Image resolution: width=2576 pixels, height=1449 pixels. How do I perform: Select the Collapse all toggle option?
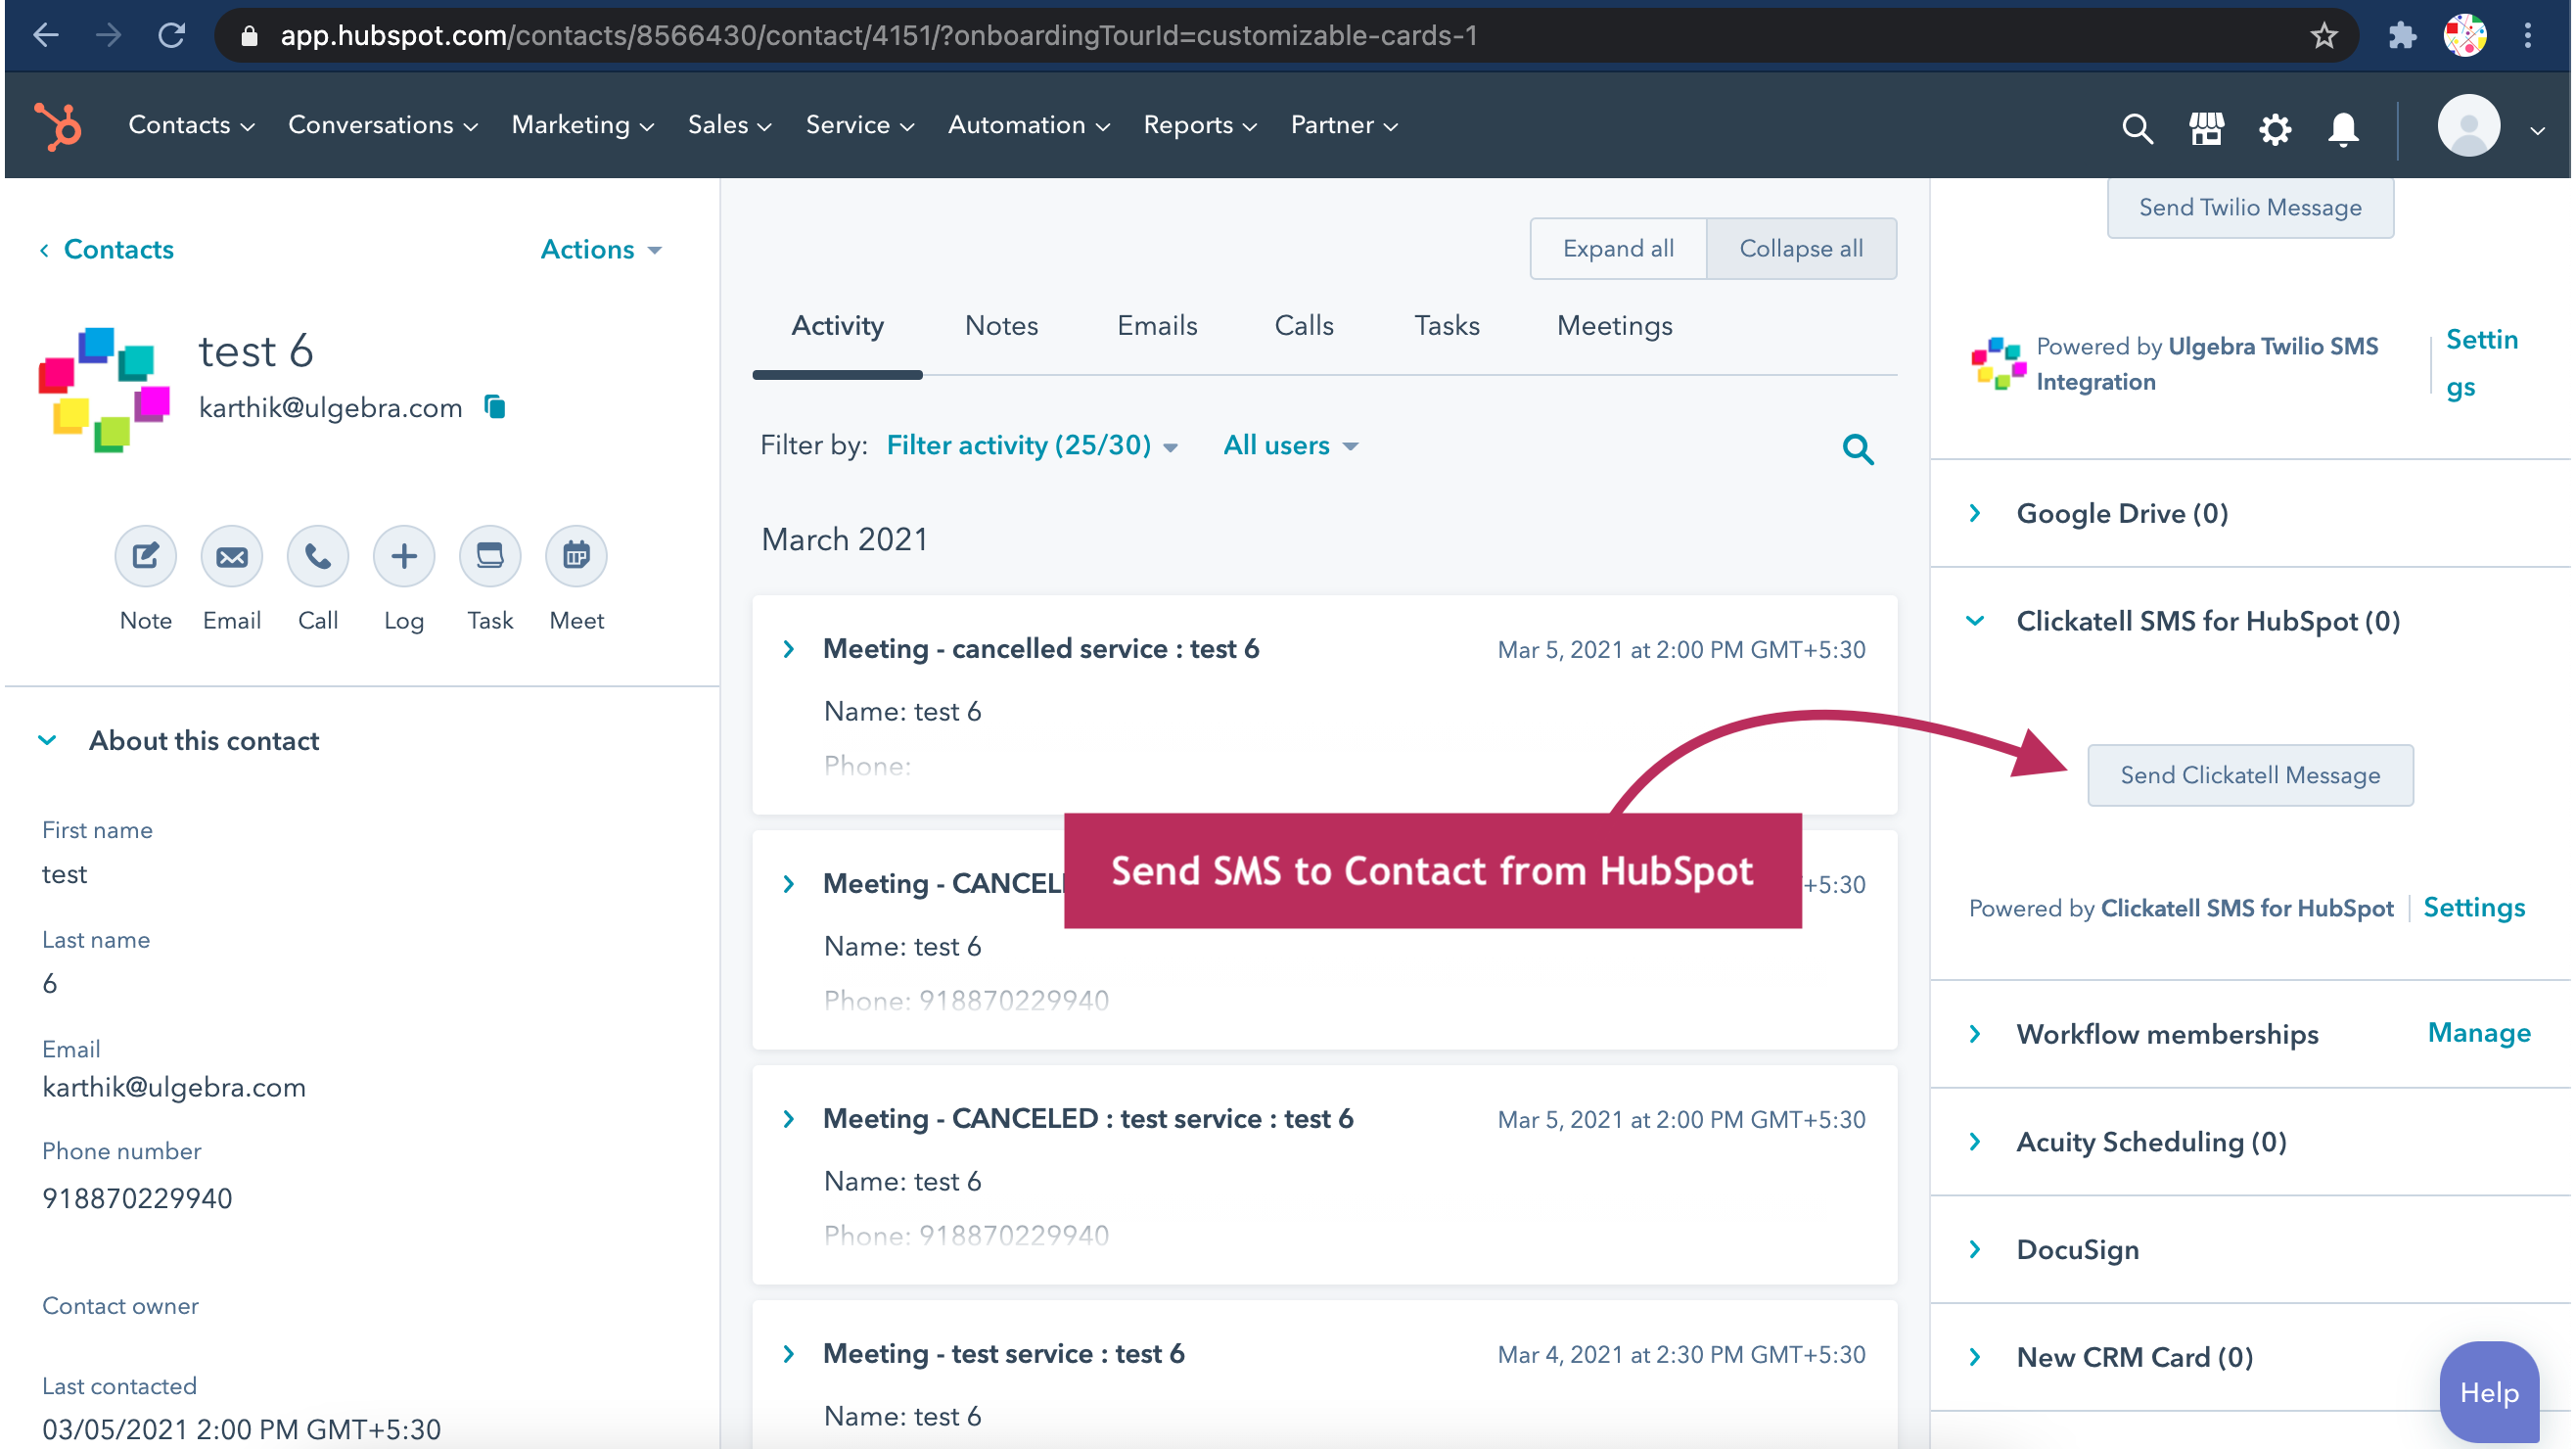1801,248
